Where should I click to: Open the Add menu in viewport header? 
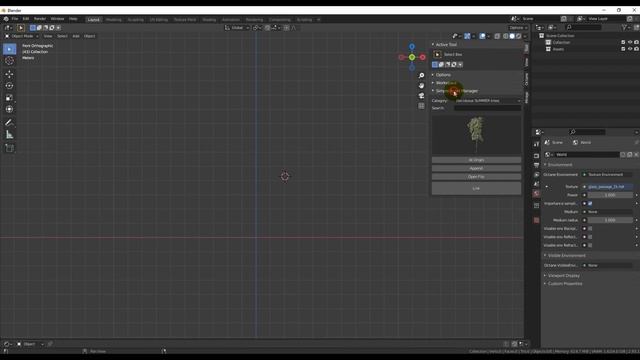point(76,36)
